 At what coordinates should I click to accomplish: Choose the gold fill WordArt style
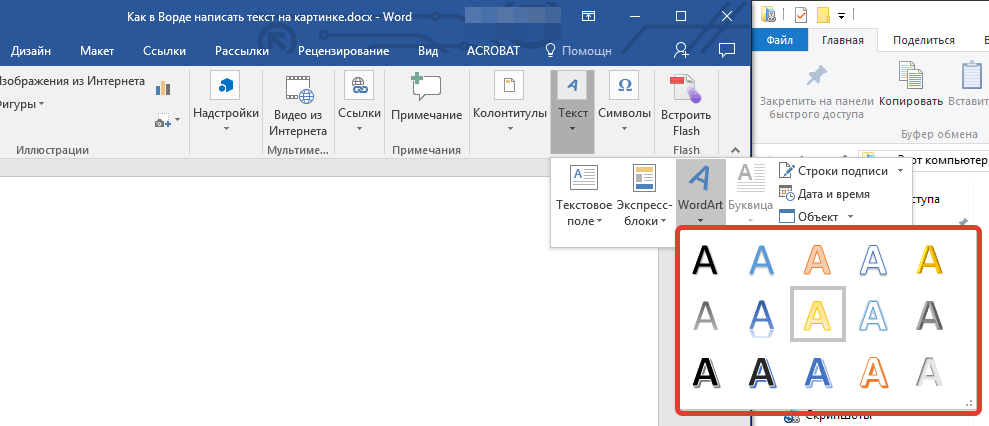tap(929, 260)
